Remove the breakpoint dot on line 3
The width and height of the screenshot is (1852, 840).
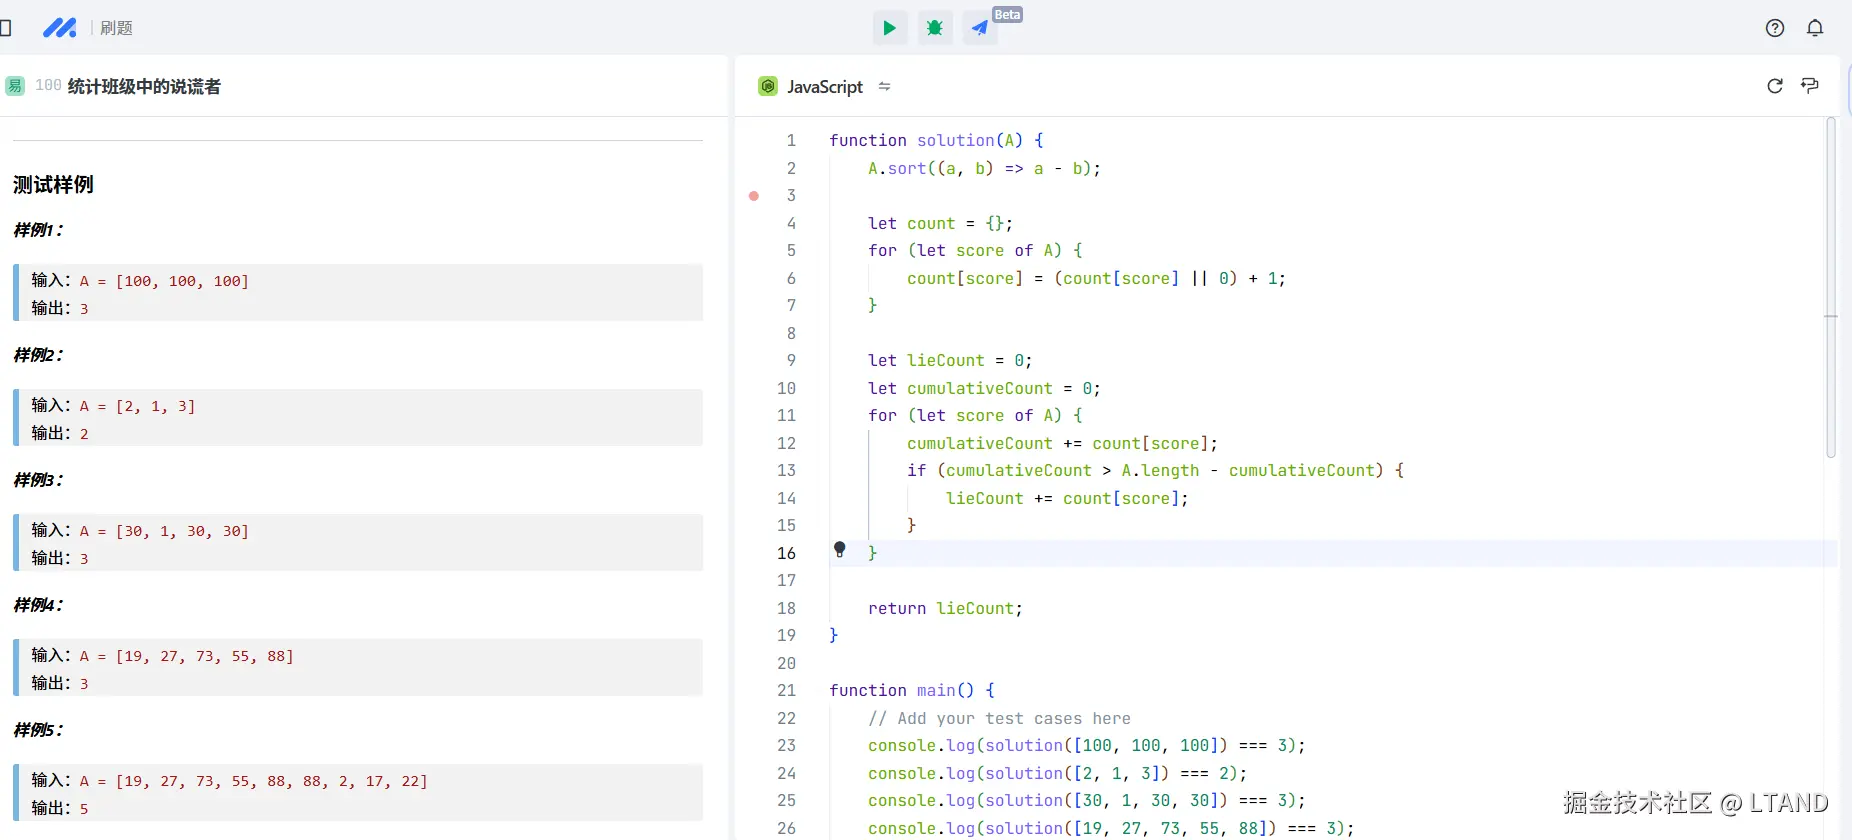754,196
